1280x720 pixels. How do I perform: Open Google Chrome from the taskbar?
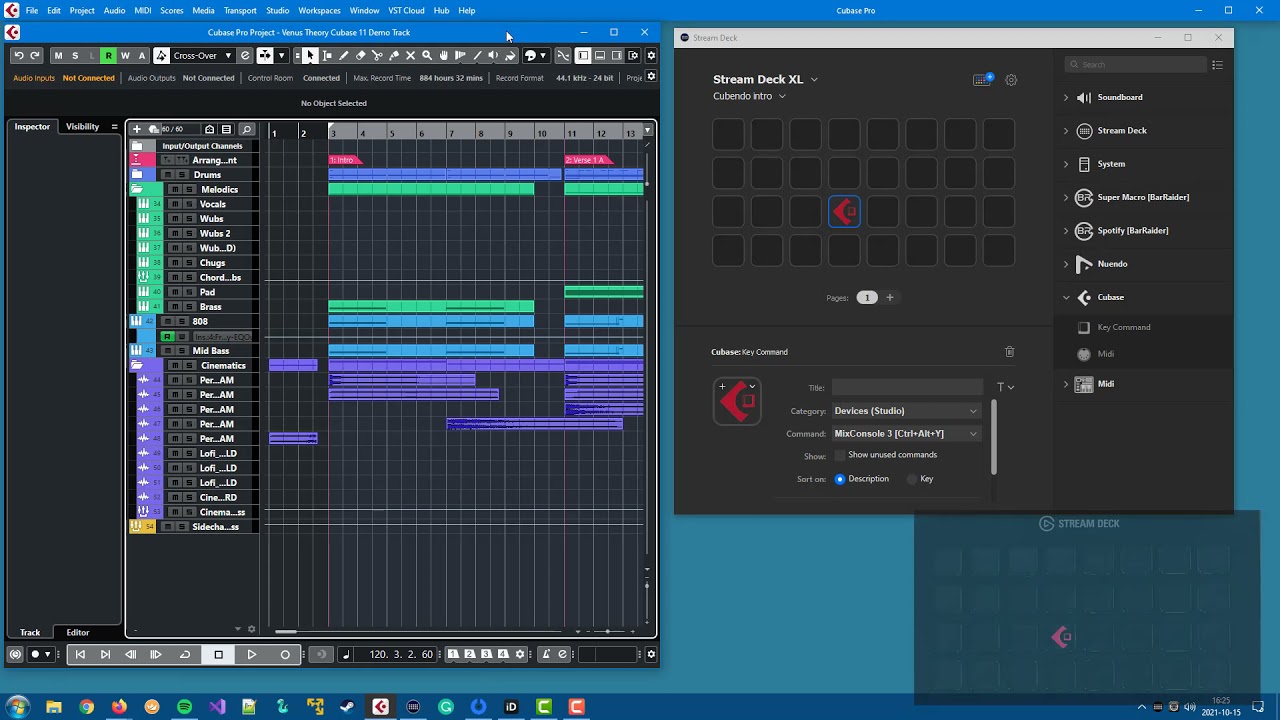pyautogui.click(x=87, y=707)
